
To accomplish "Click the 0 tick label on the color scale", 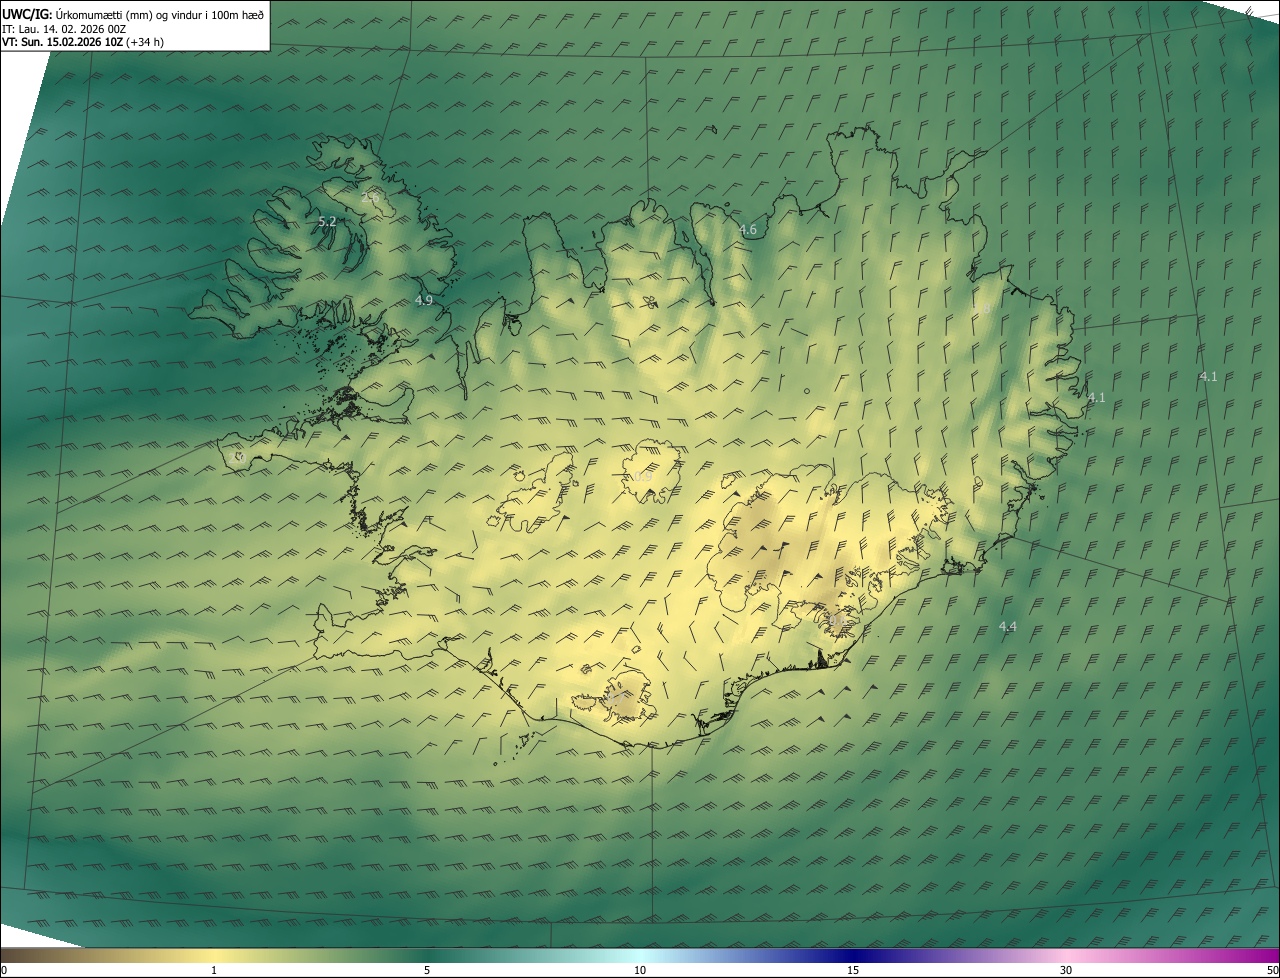I will pyautogui.click(x=3, y=970).
